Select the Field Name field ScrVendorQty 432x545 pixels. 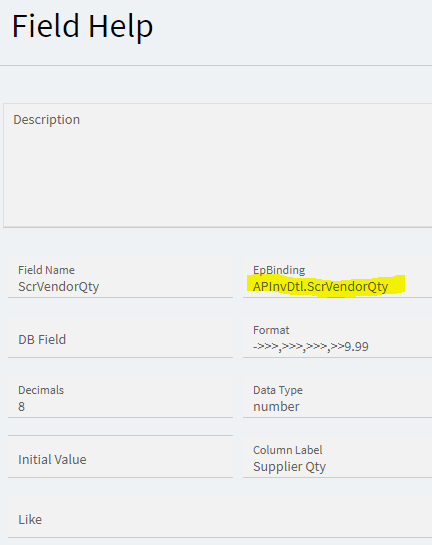(x=120, y=278)
